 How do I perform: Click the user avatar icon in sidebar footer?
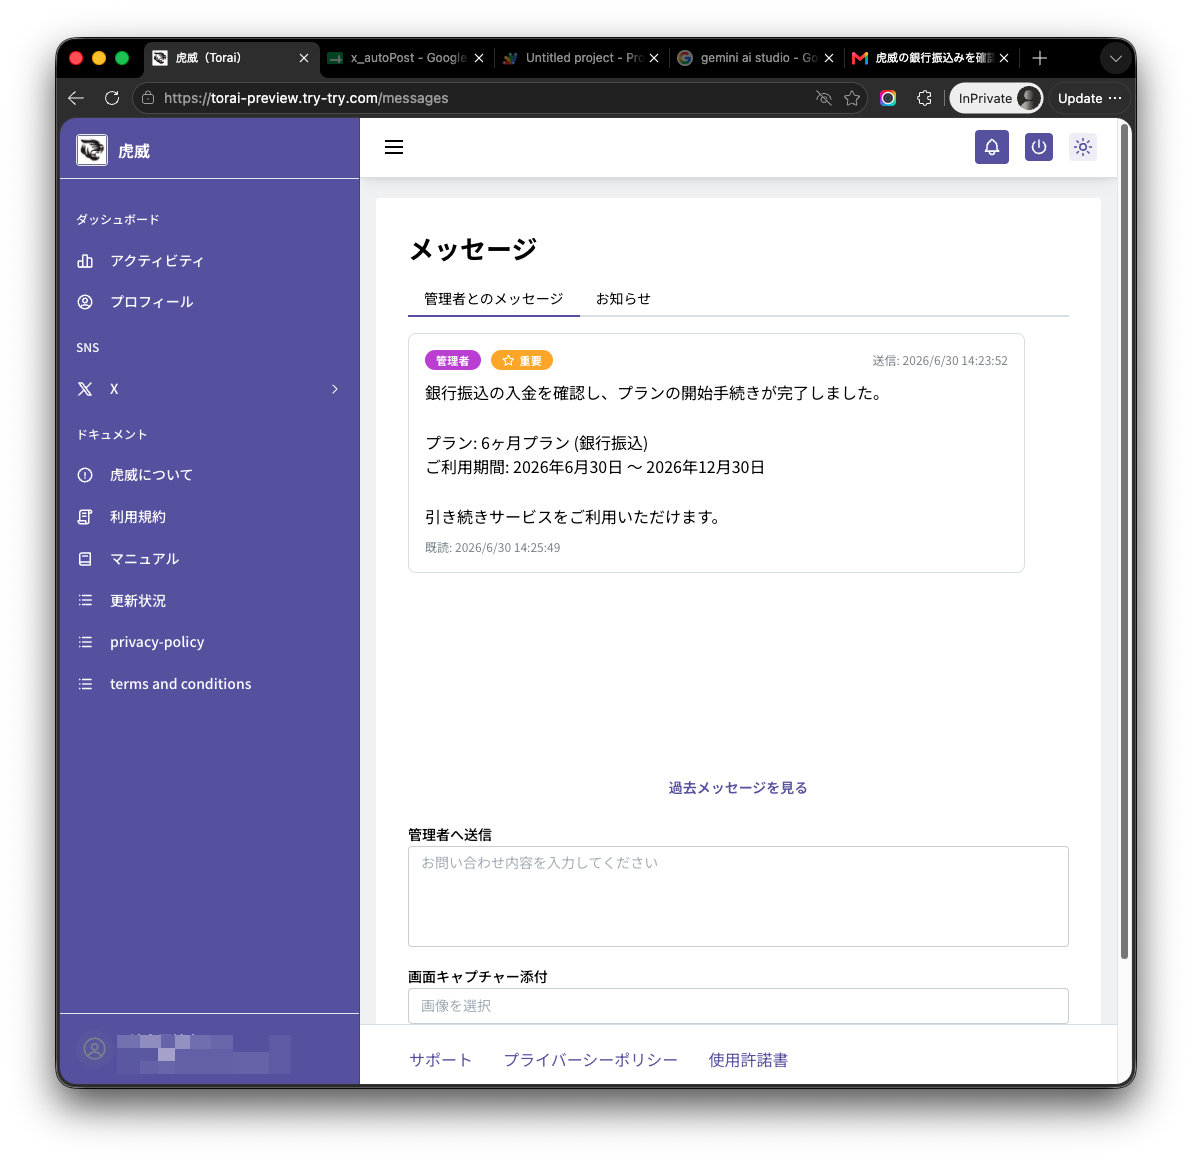(94, 1050)
